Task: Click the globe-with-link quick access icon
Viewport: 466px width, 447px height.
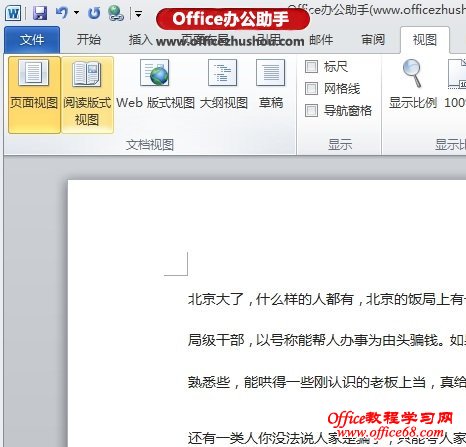Action: click(116, 13)
